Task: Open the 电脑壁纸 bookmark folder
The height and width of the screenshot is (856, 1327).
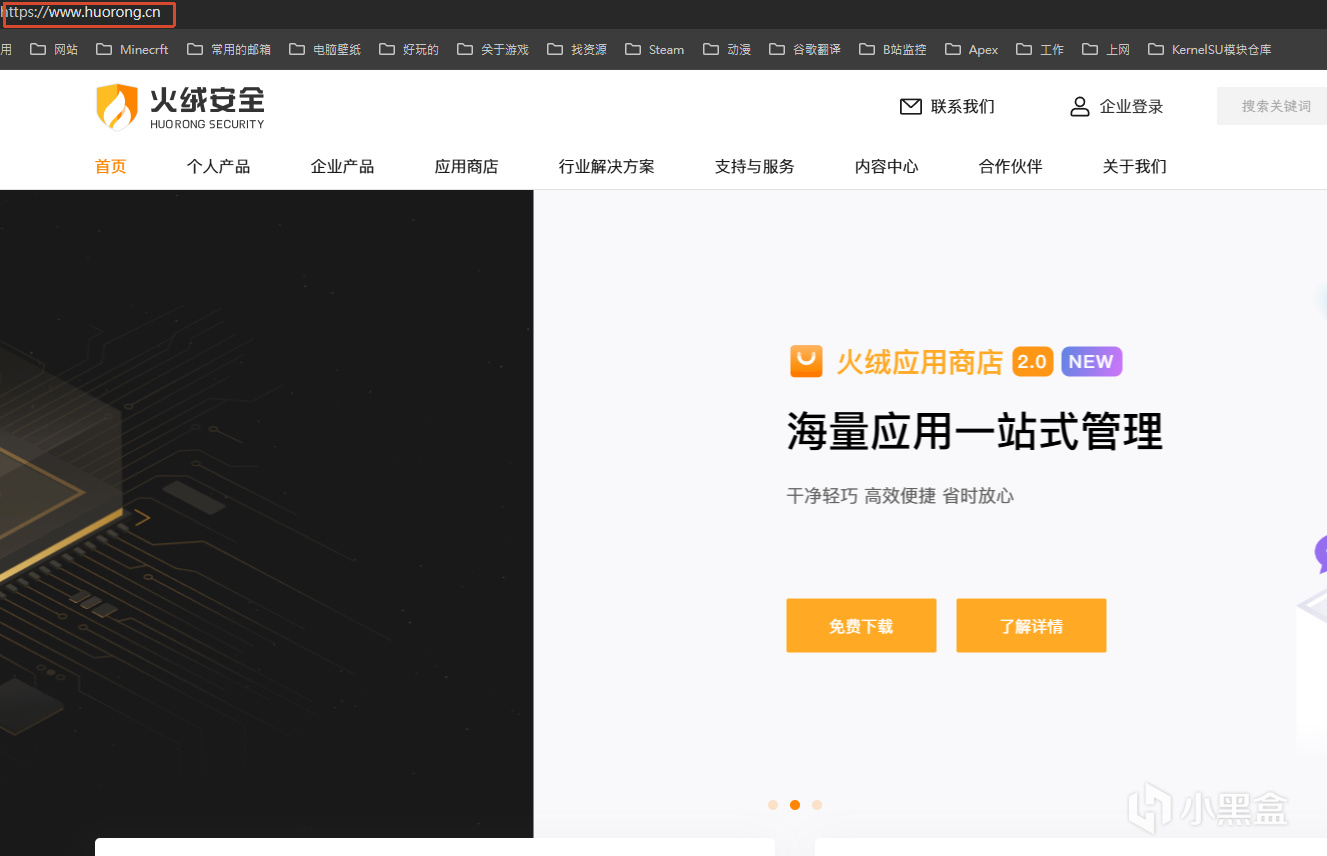Action: coord(324,49)
